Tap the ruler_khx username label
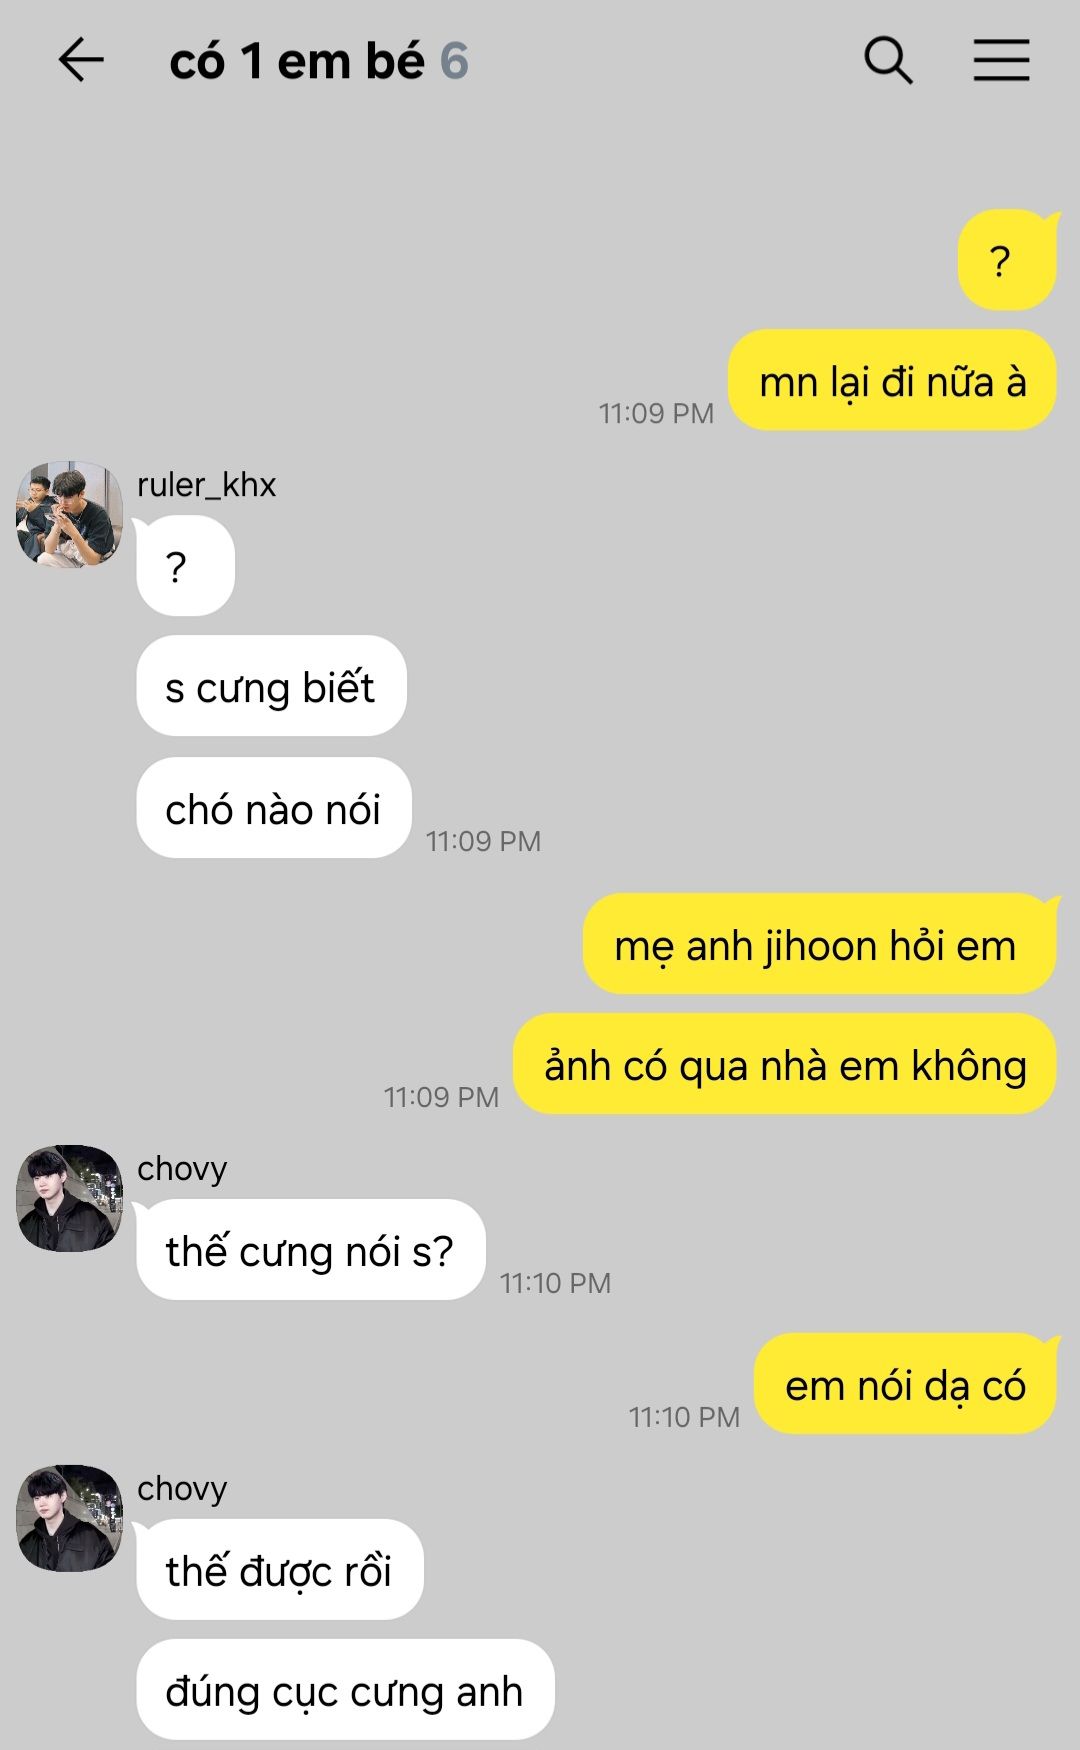 206,484
